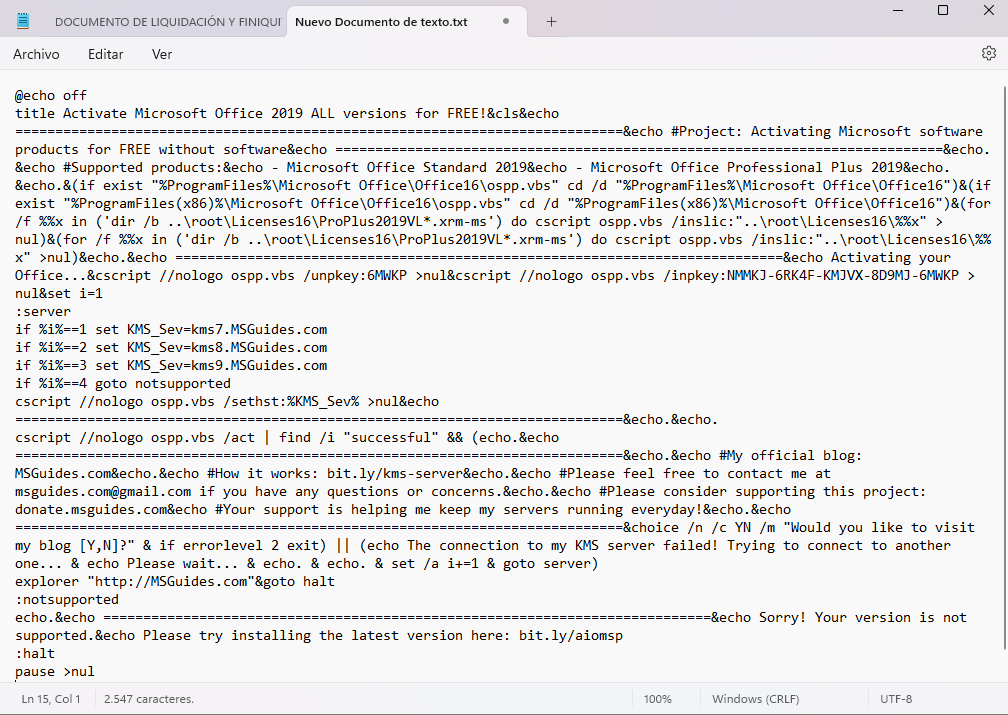Screen dimensions: 1008x715
Task: Click the 2.547 caracteres count in status bar
Action: point(148,699)
